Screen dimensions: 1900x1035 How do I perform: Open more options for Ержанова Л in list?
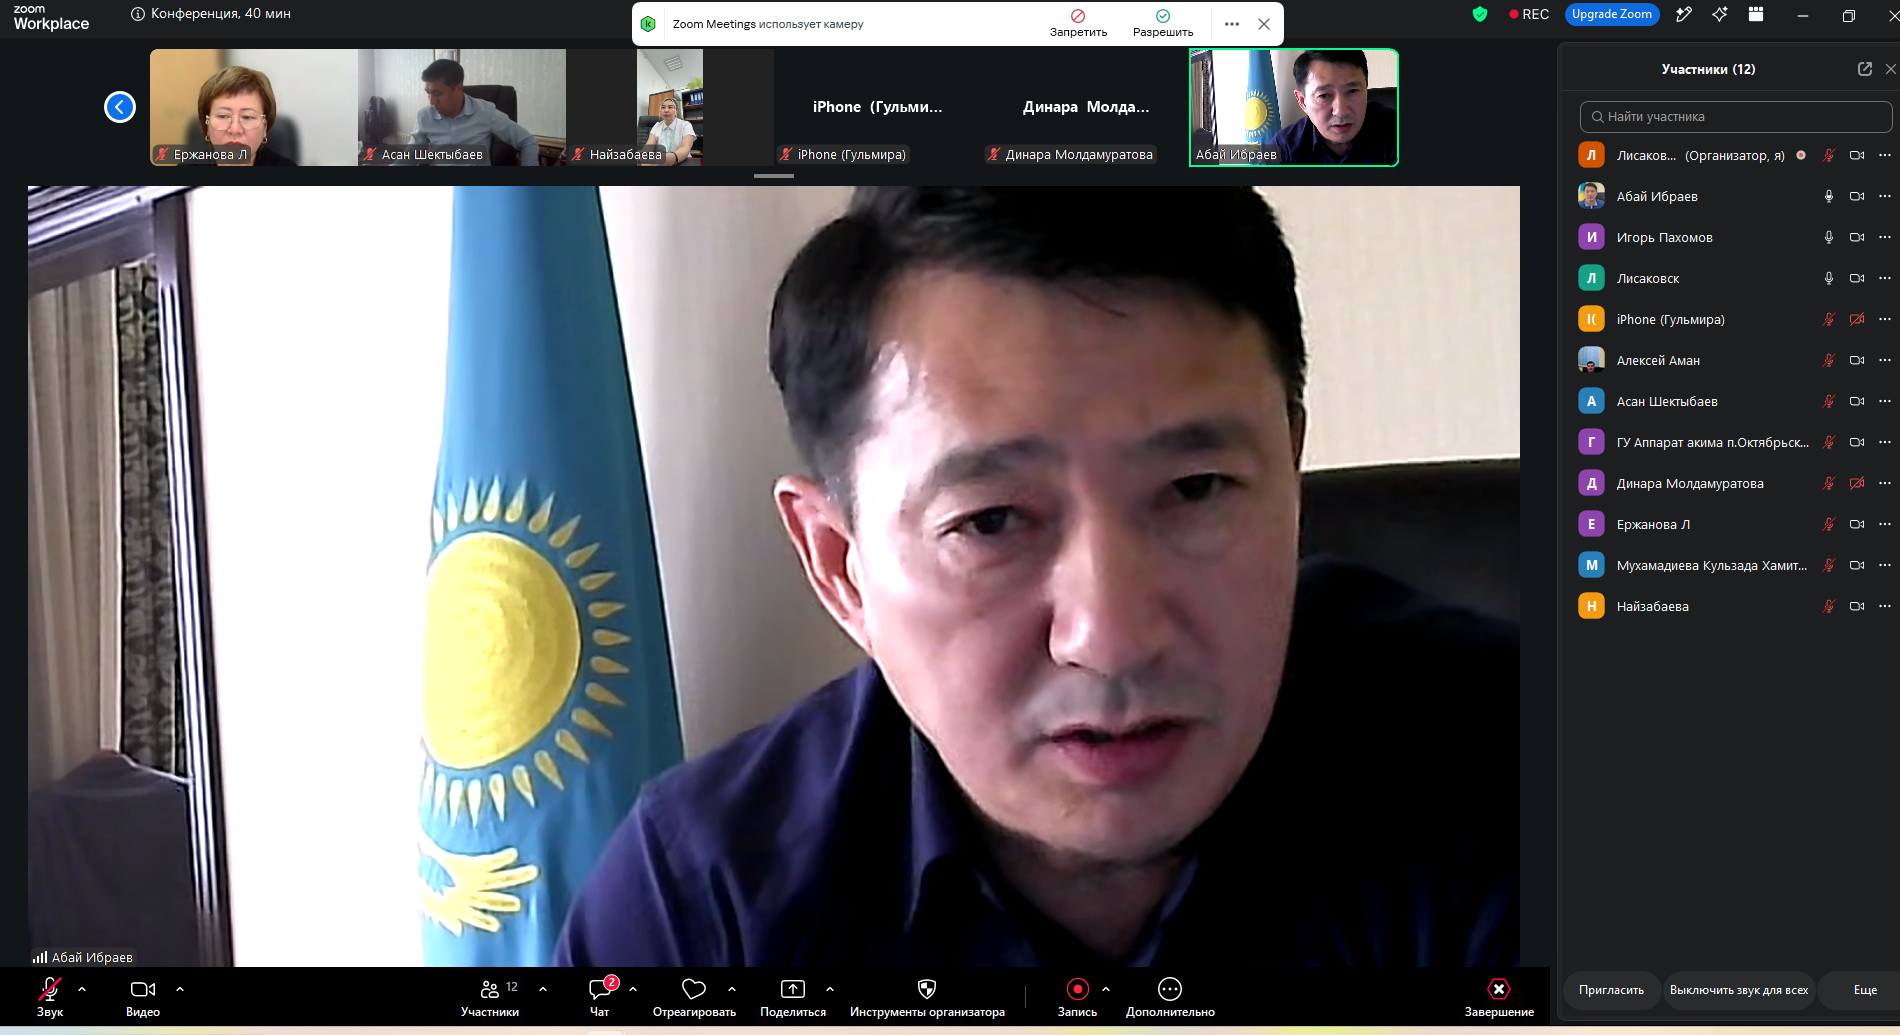click(x=1885, y=524)
